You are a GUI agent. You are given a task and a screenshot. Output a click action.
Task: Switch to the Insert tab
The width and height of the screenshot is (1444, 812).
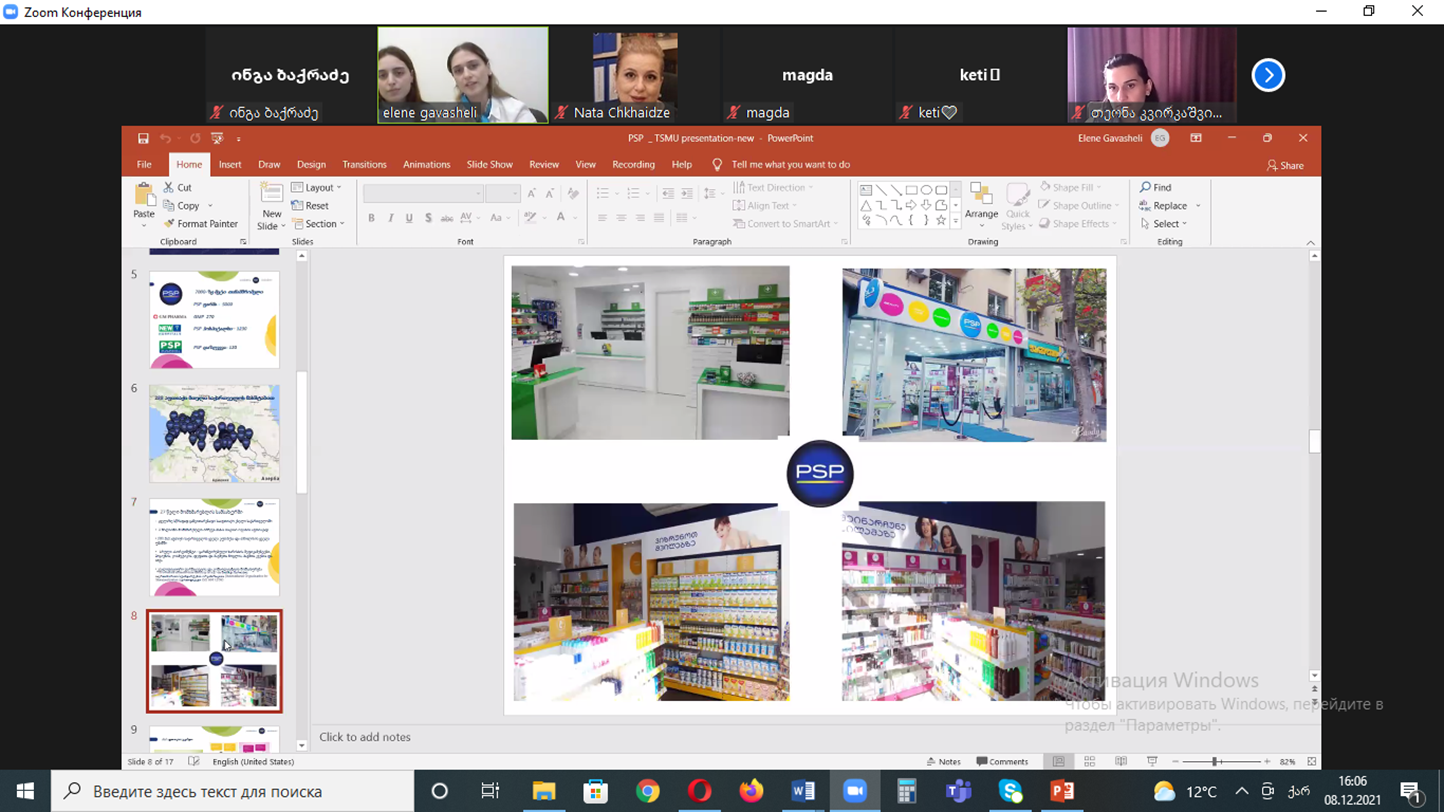click(x=230, y=165)
